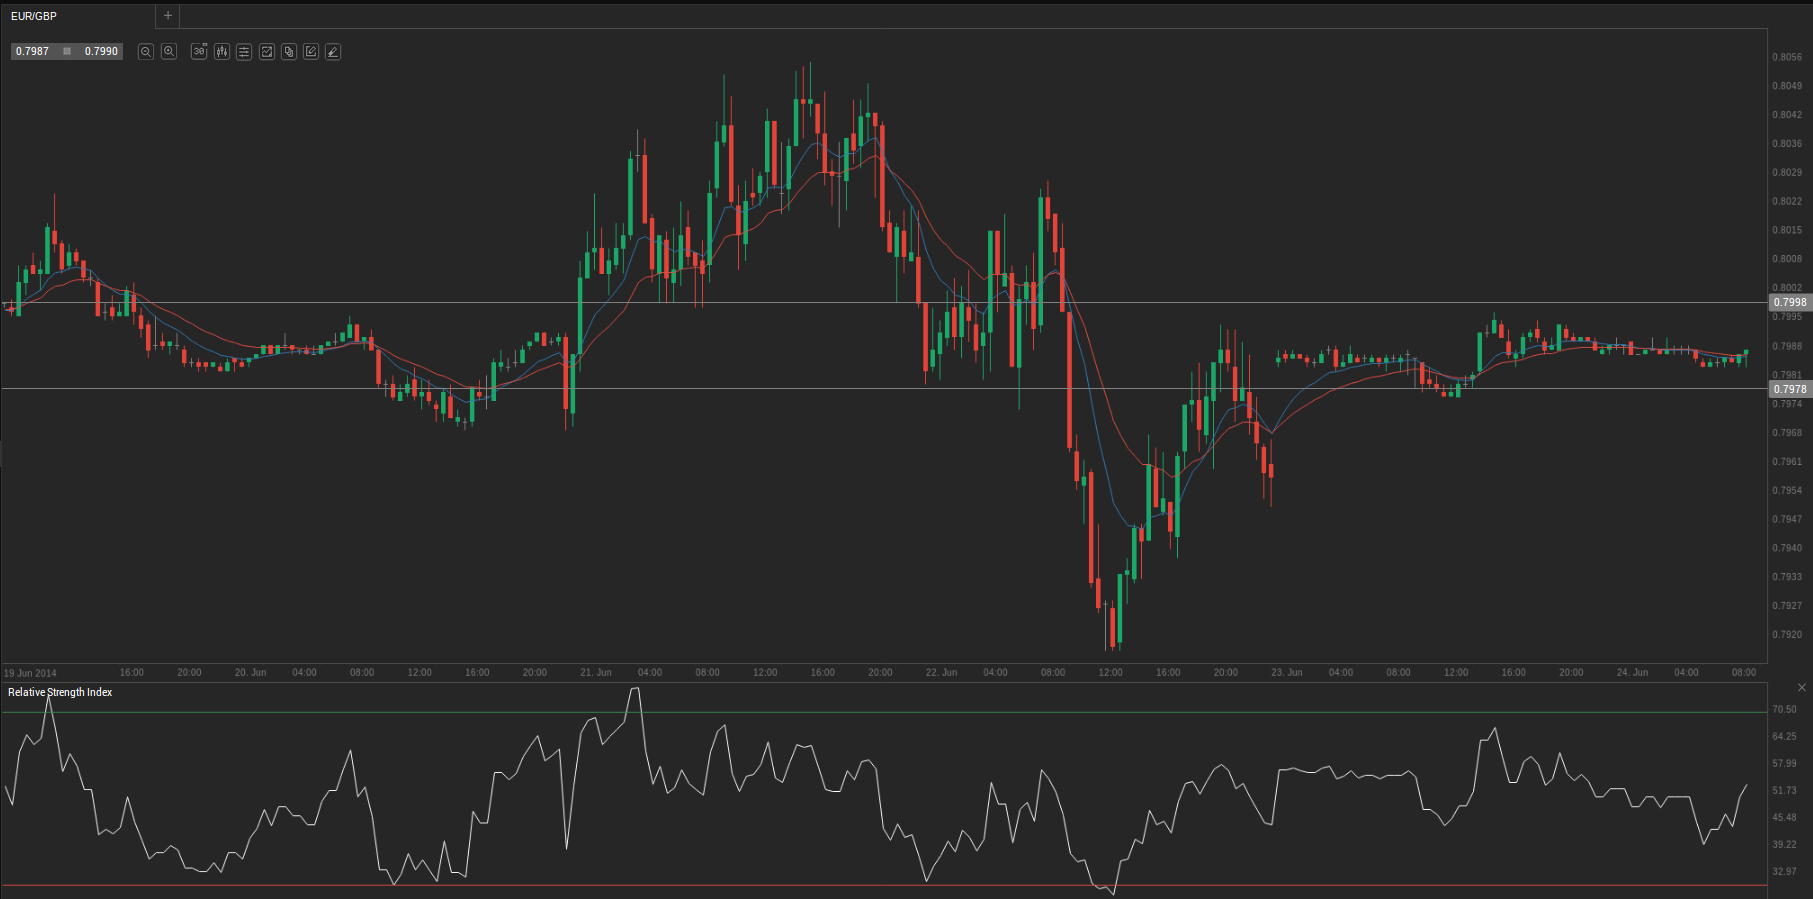Click the zoom out magnifier icon
This screenshot has height=899, width=1813.
click(x=146, y=52)
